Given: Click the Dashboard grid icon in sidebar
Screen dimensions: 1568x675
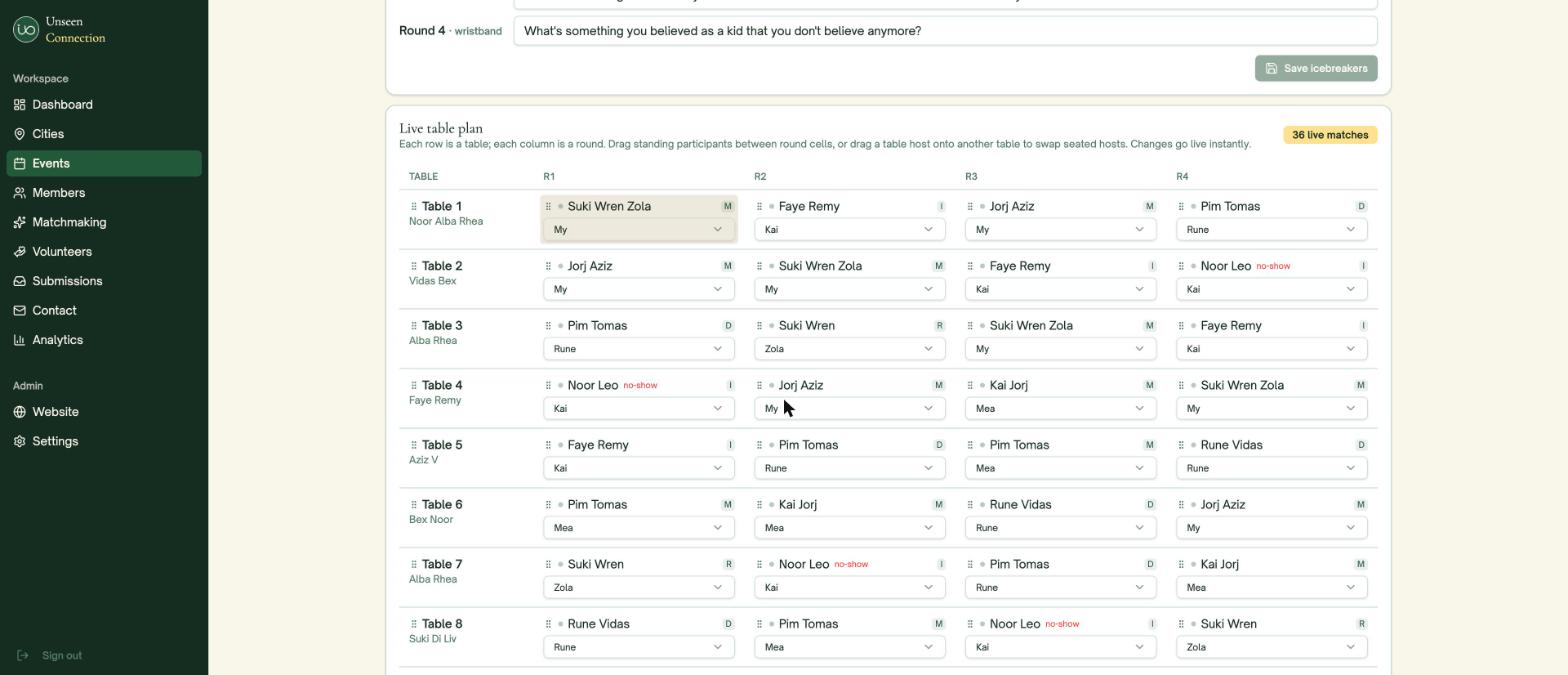Looking at the screenshot, I should tap(19, 105).
